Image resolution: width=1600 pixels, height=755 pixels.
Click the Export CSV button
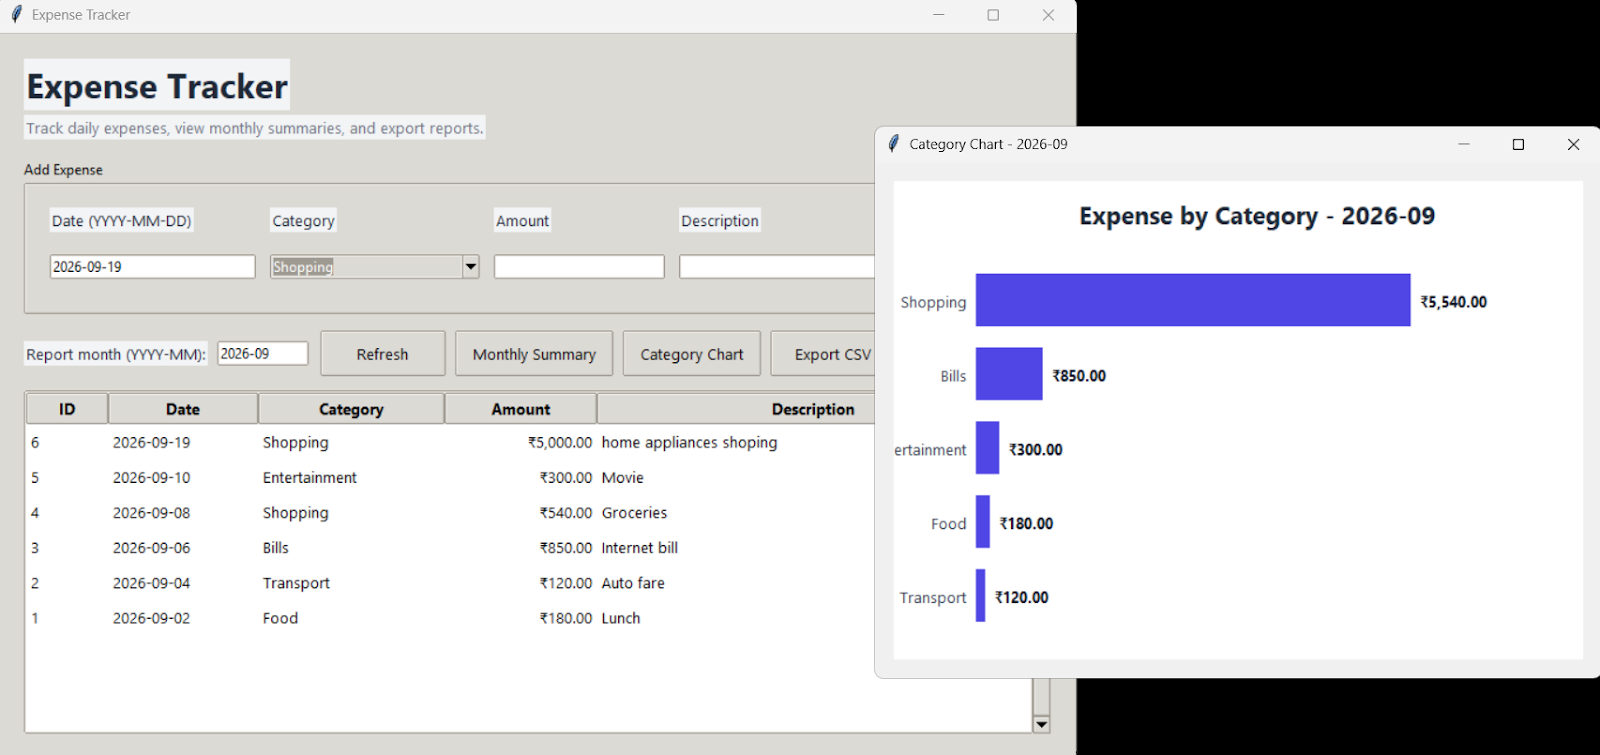pos(824,354)
